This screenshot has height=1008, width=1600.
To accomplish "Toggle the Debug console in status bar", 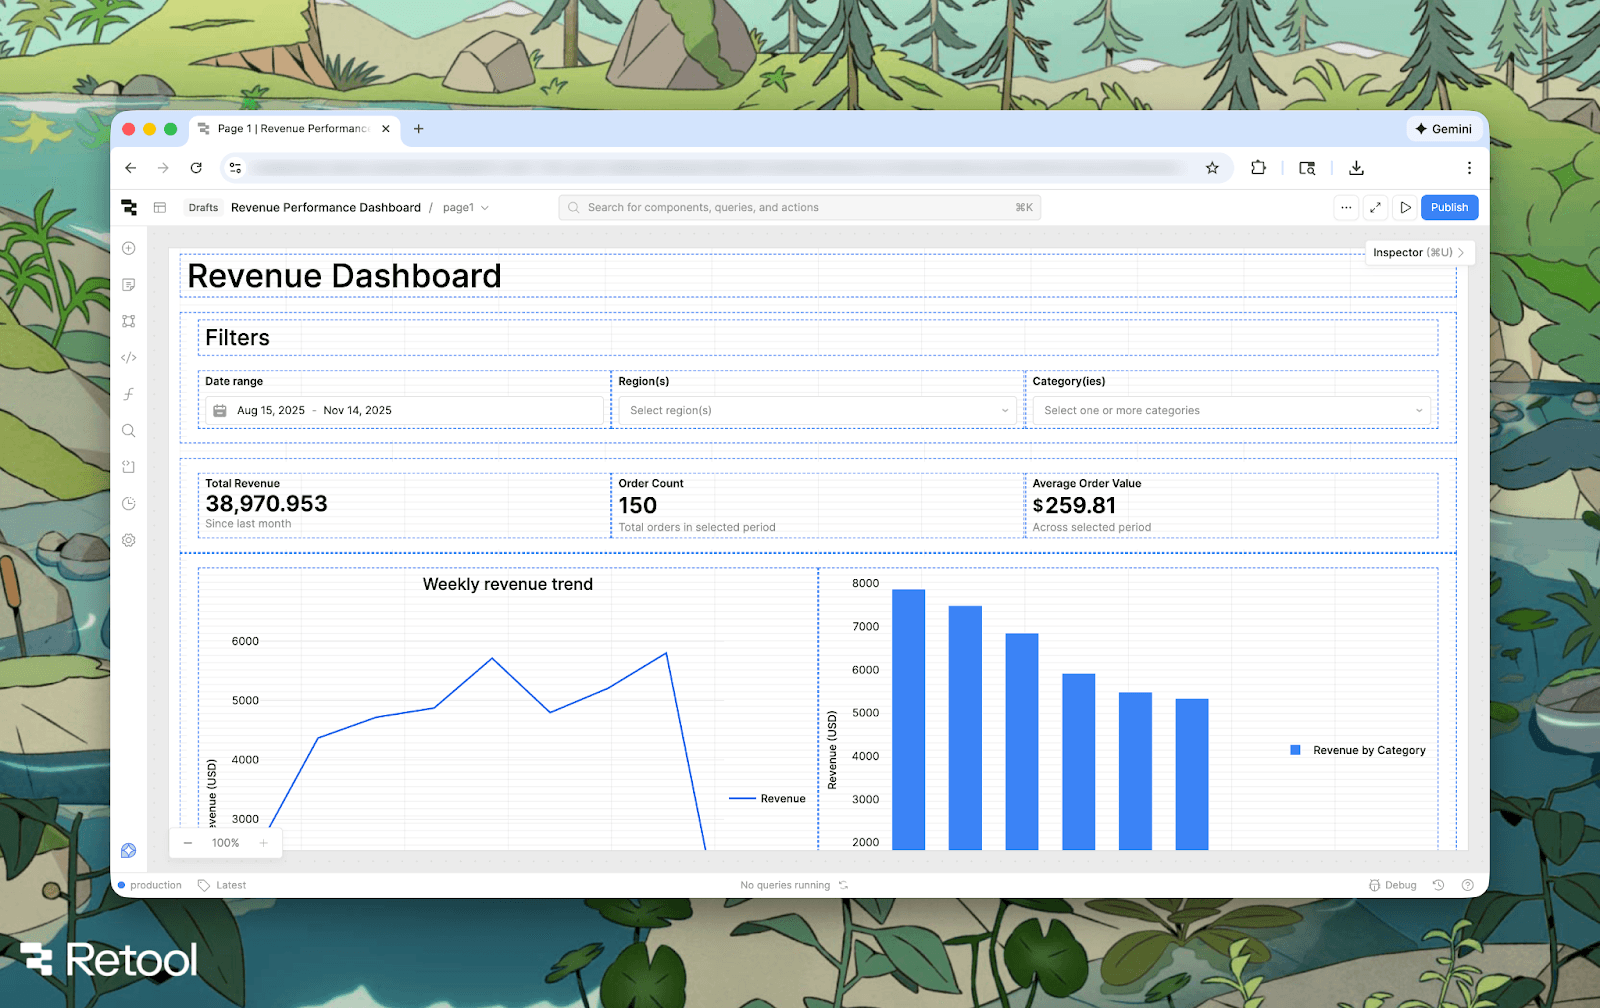I will tap(1392, 885).
